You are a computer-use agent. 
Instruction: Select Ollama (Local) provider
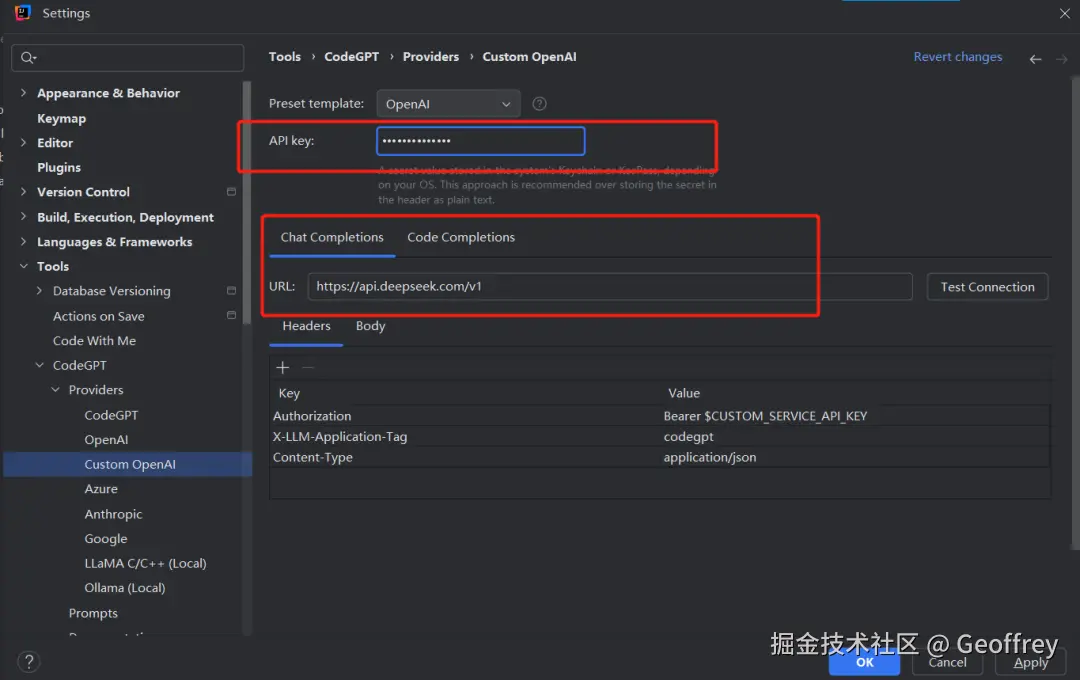pyautogui.click(x=125, y=588)
